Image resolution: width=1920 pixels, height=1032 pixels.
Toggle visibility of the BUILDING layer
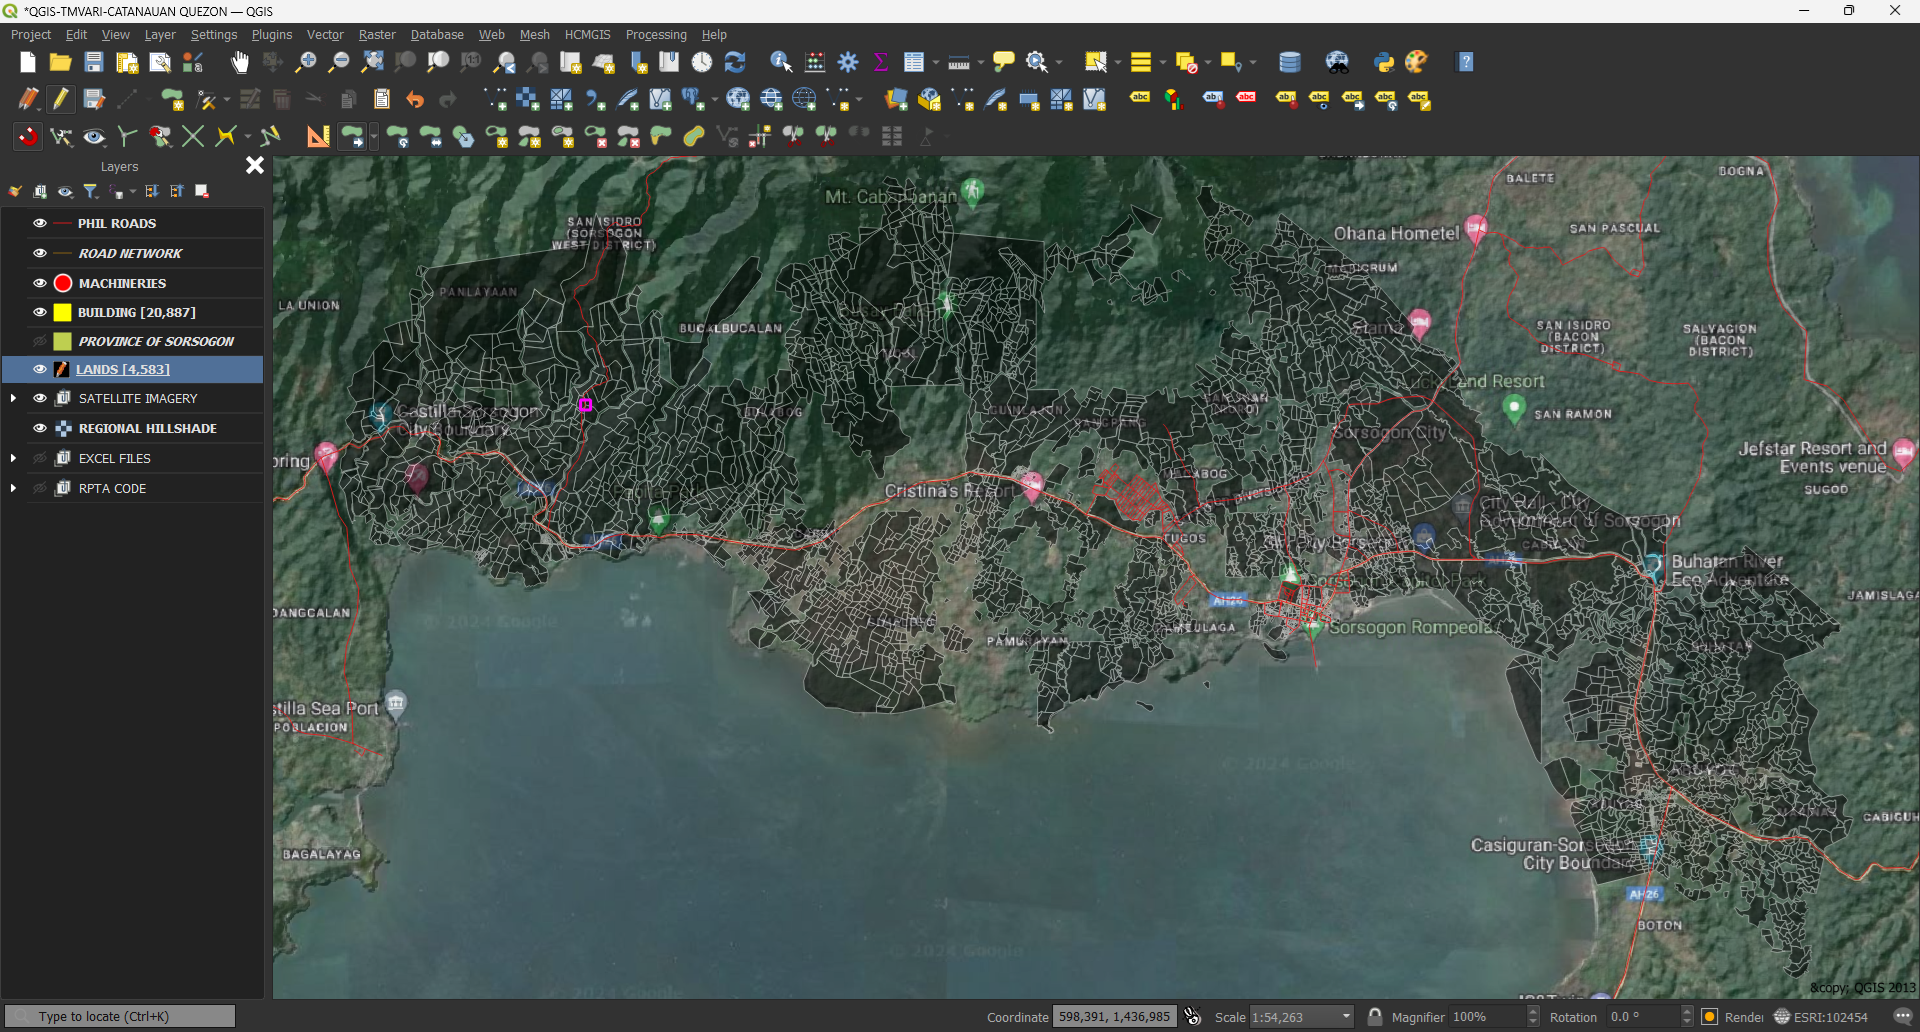(39, 312)
